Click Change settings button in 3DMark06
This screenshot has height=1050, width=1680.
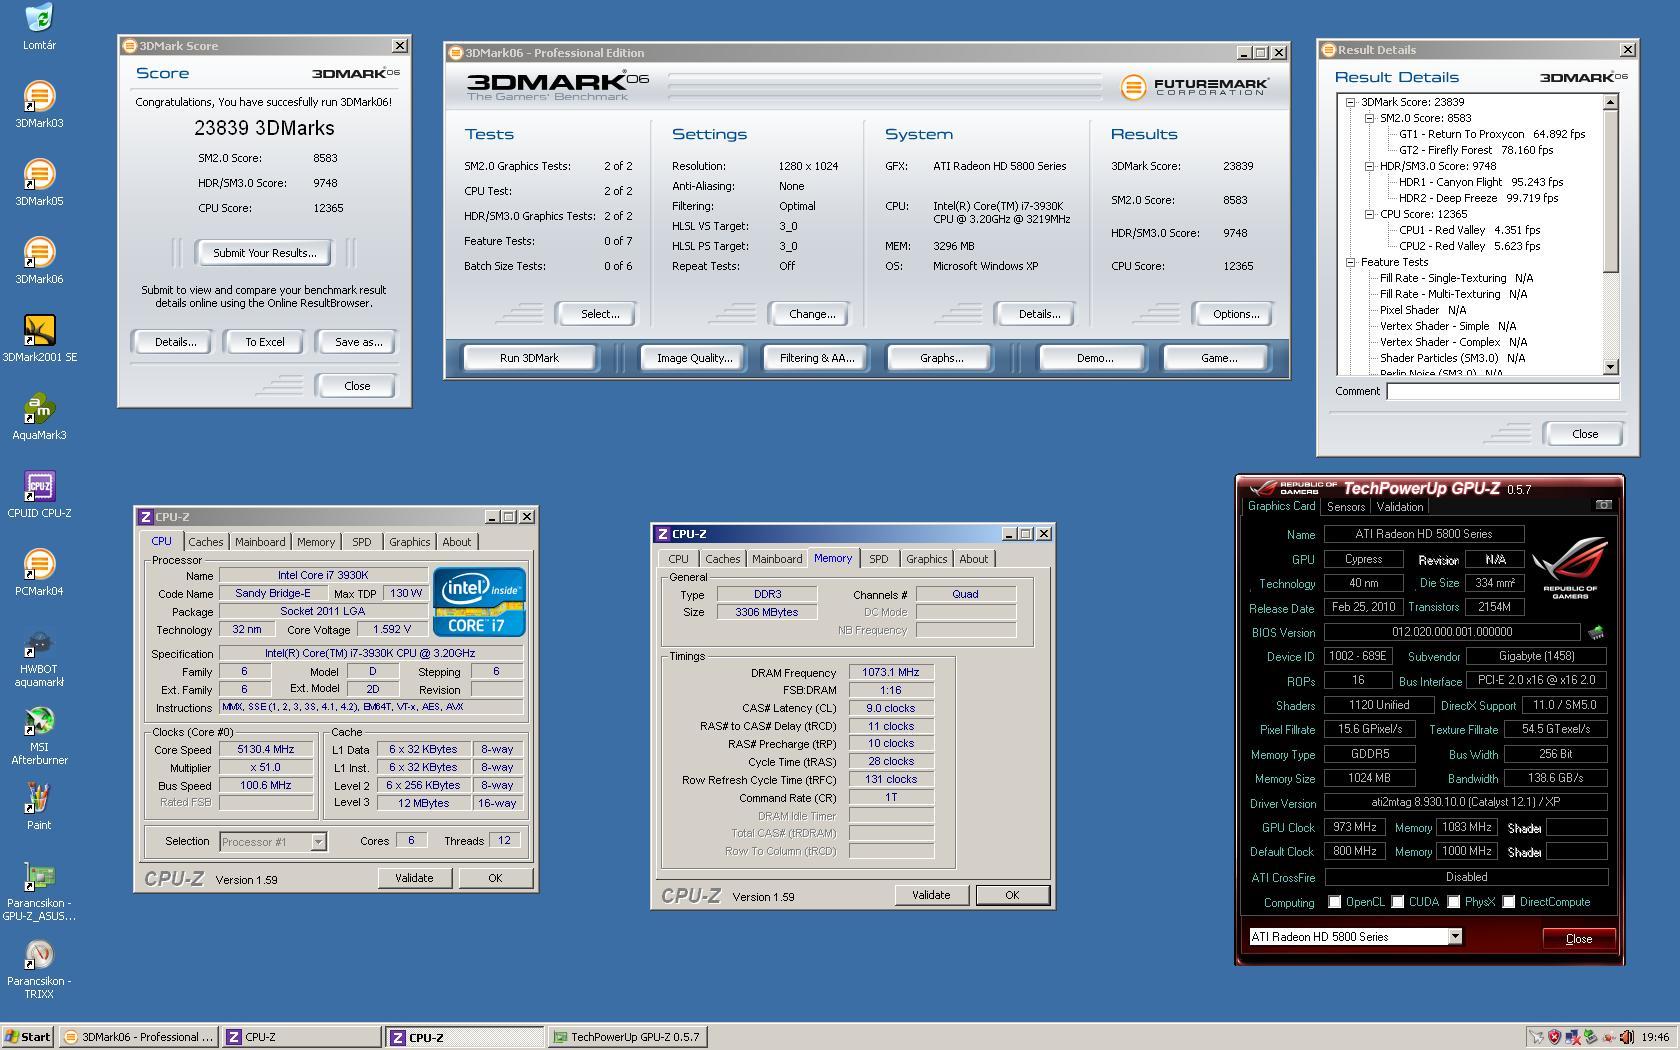(x=811, y=314)
